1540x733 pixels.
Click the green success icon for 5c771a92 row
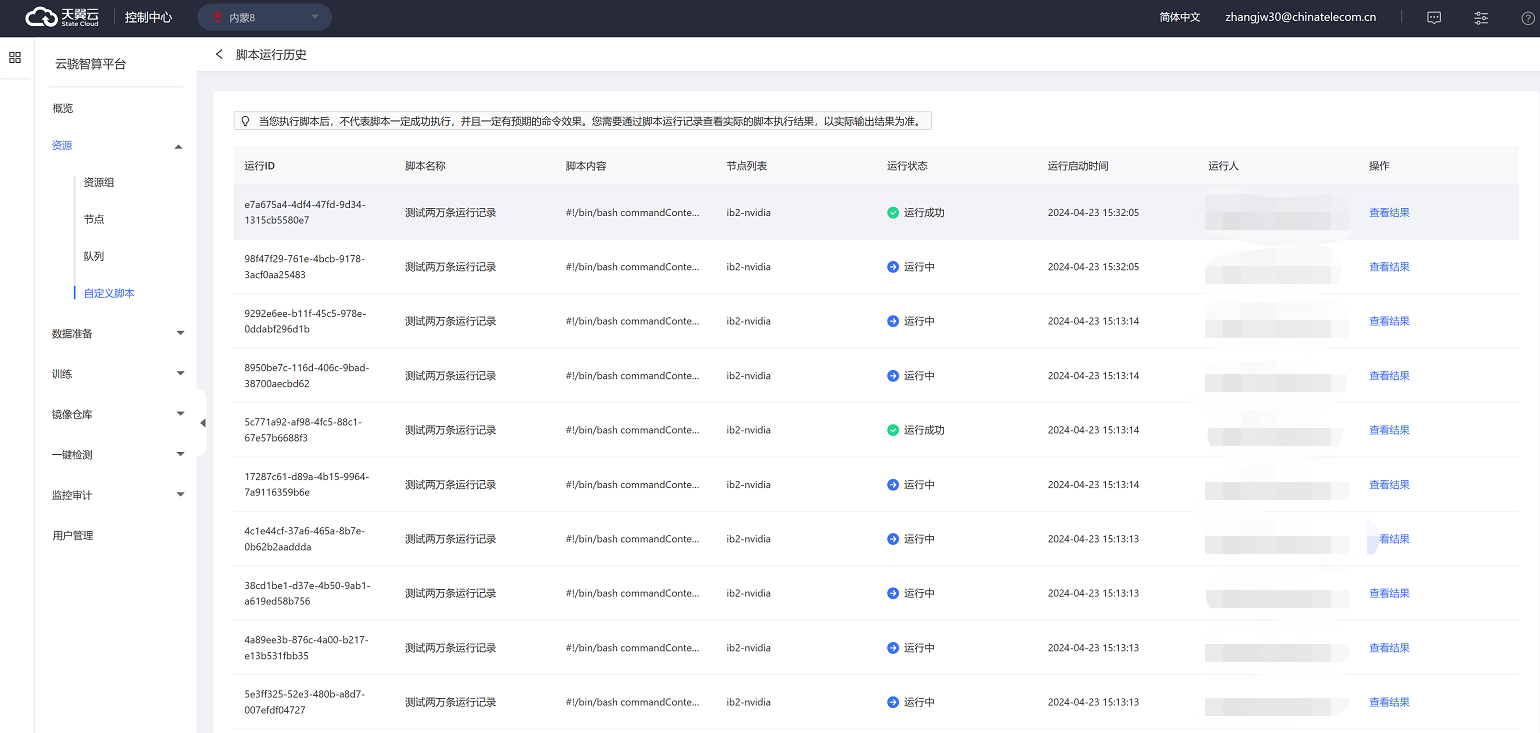893,430
